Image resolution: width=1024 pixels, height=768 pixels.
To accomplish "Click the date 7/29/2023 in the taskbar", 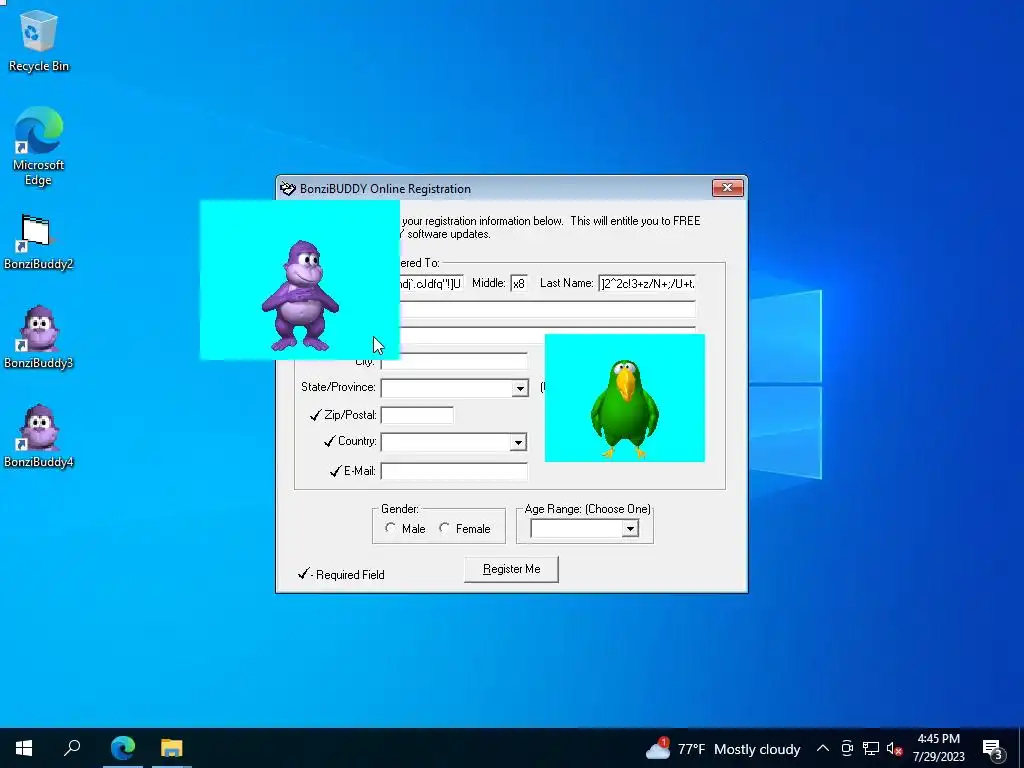I will 938,757.
